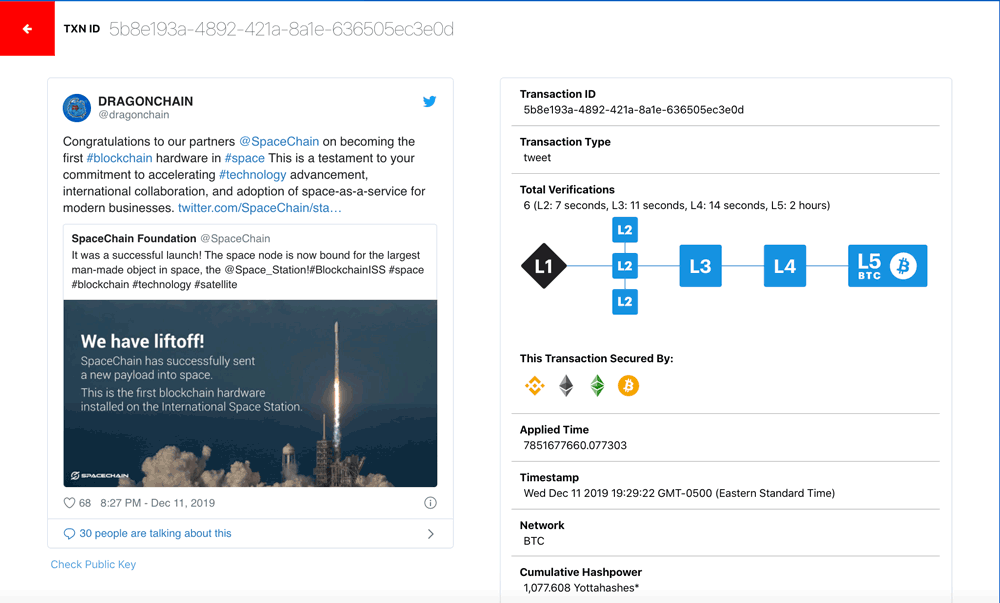
Task: Open twitter.com/SpaceChain/sta… link
Action: (260, 208)
